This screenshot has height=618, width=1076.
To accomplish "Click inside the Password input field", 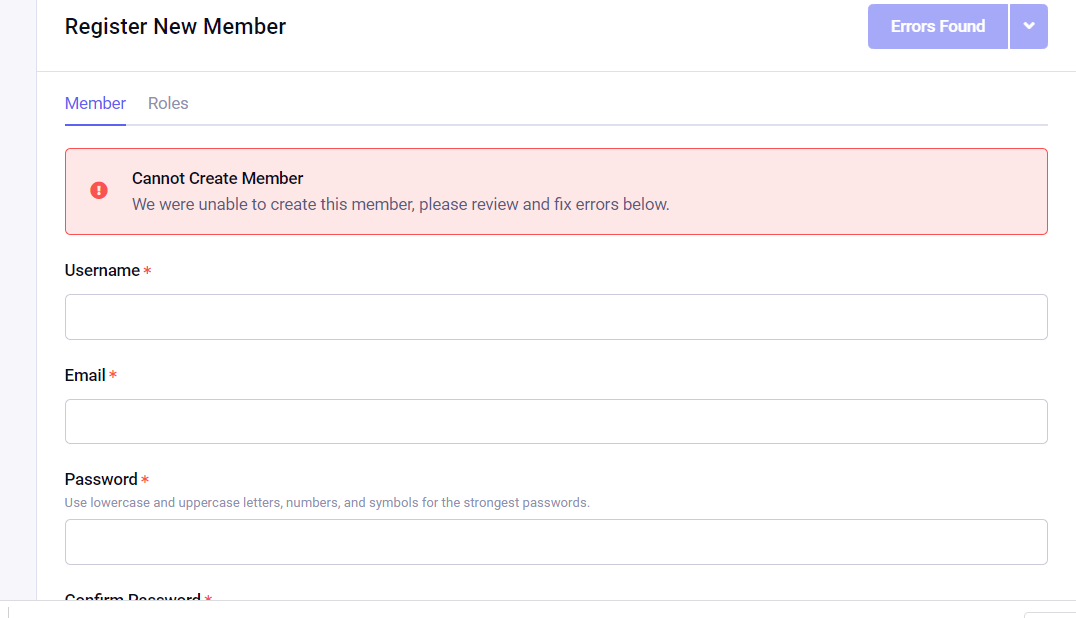I will [x=556, y=541].
